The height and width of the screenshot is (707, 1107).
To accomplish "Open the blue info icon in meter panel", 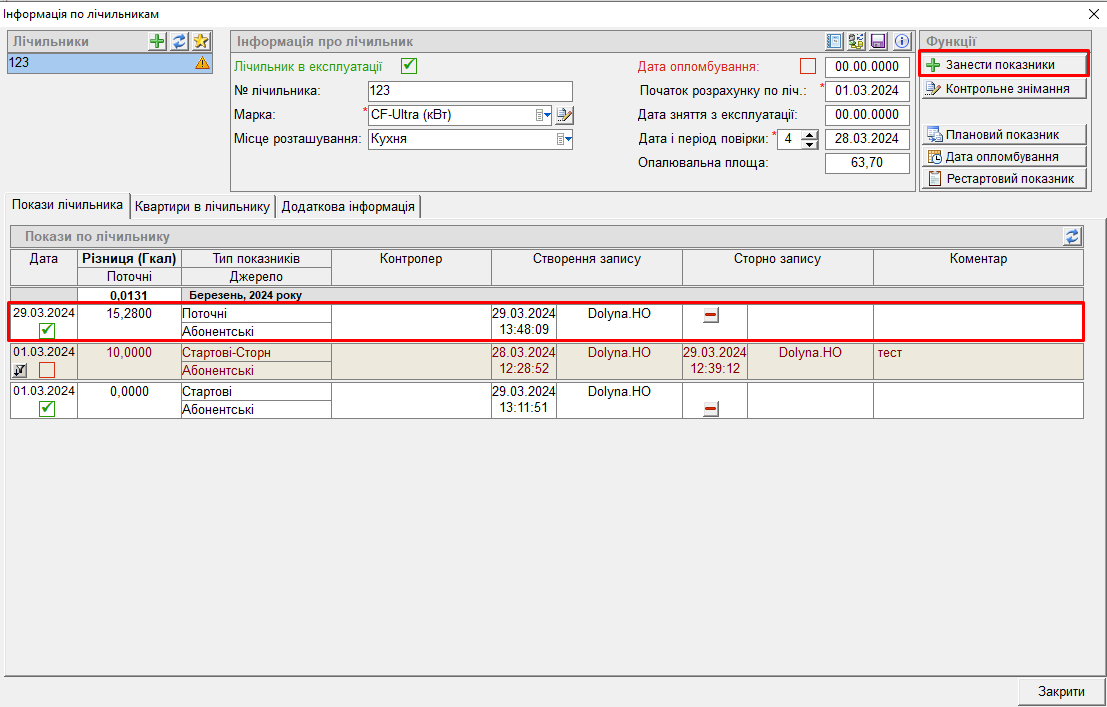I will (901, 41).
